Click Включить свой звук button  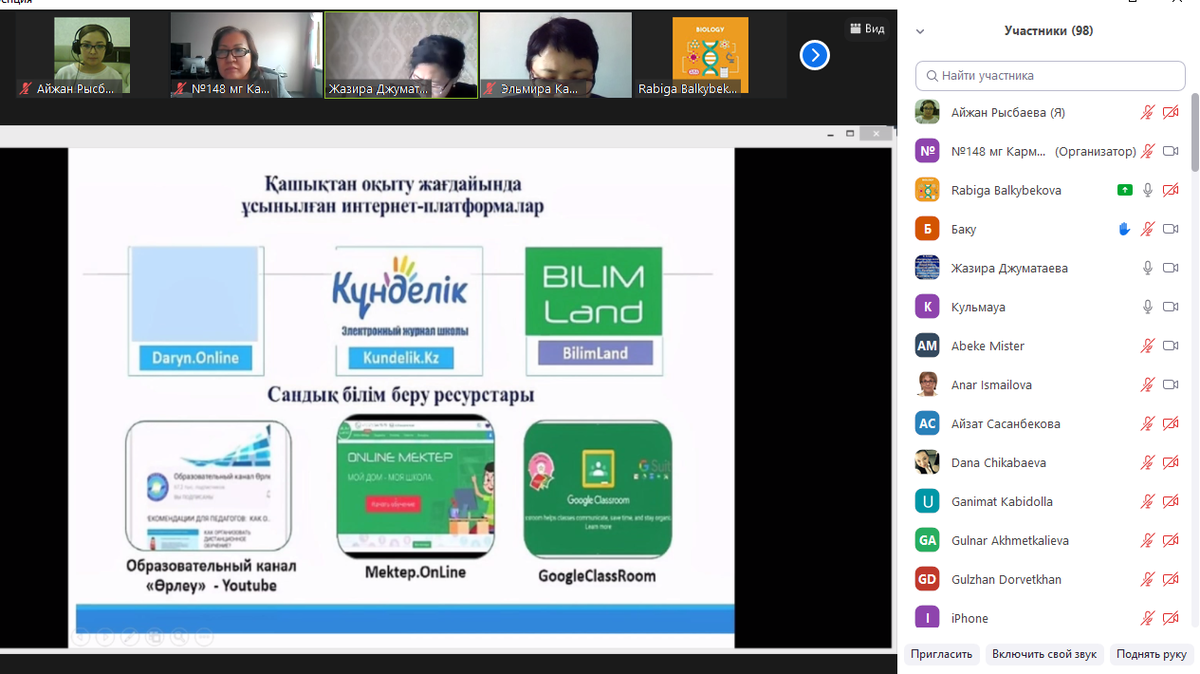[1044, 654]
